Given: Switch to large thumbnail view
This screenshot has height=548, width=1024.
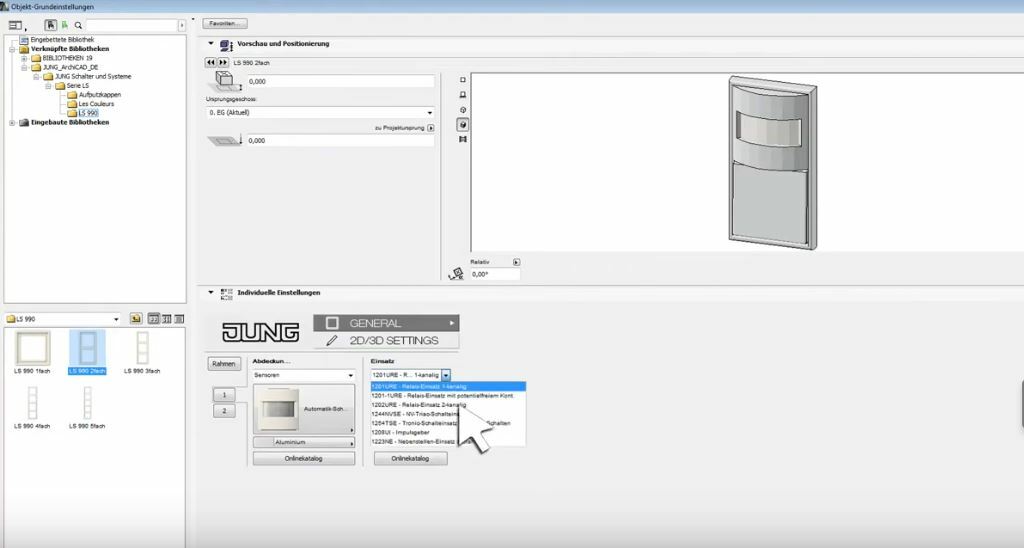Looking at the screenshot, I should pos(153,319).
